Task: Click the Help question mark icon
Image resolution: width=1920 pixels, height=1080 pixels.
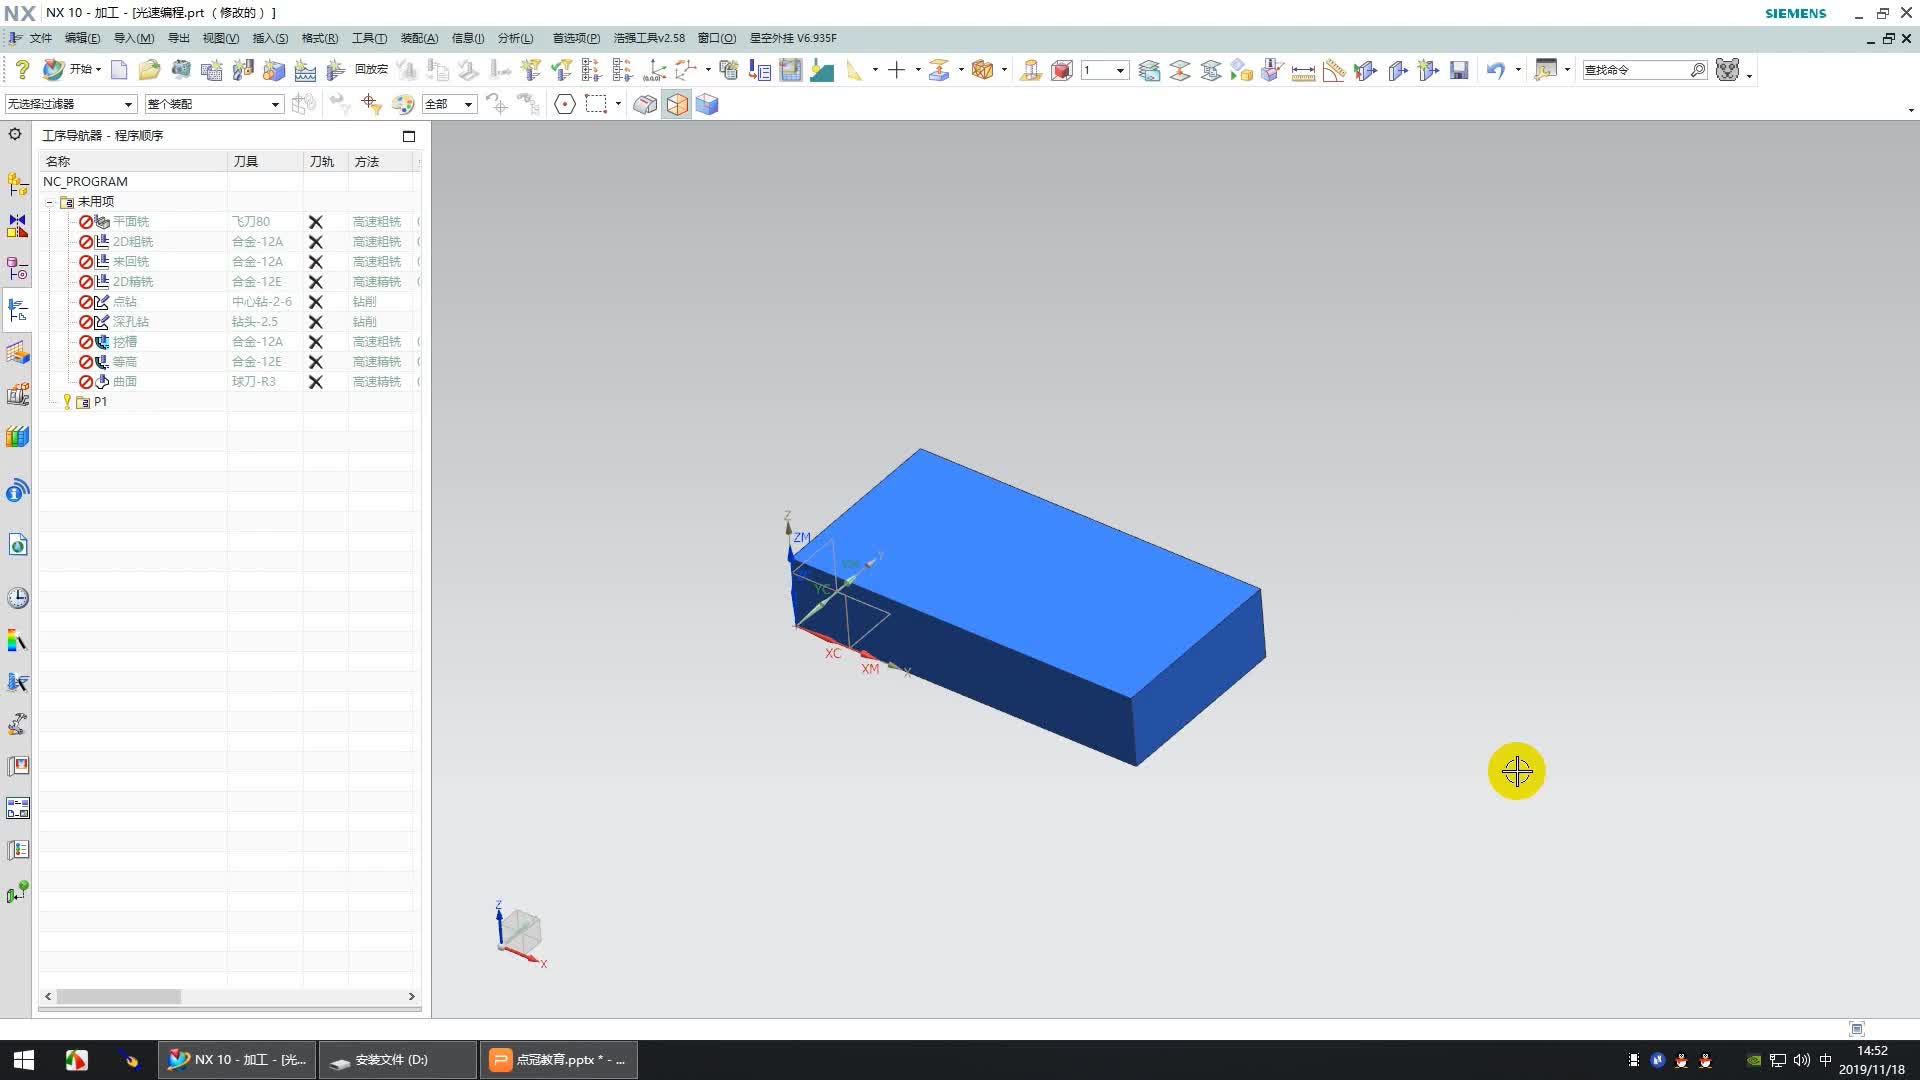Action: click(22, 70)
